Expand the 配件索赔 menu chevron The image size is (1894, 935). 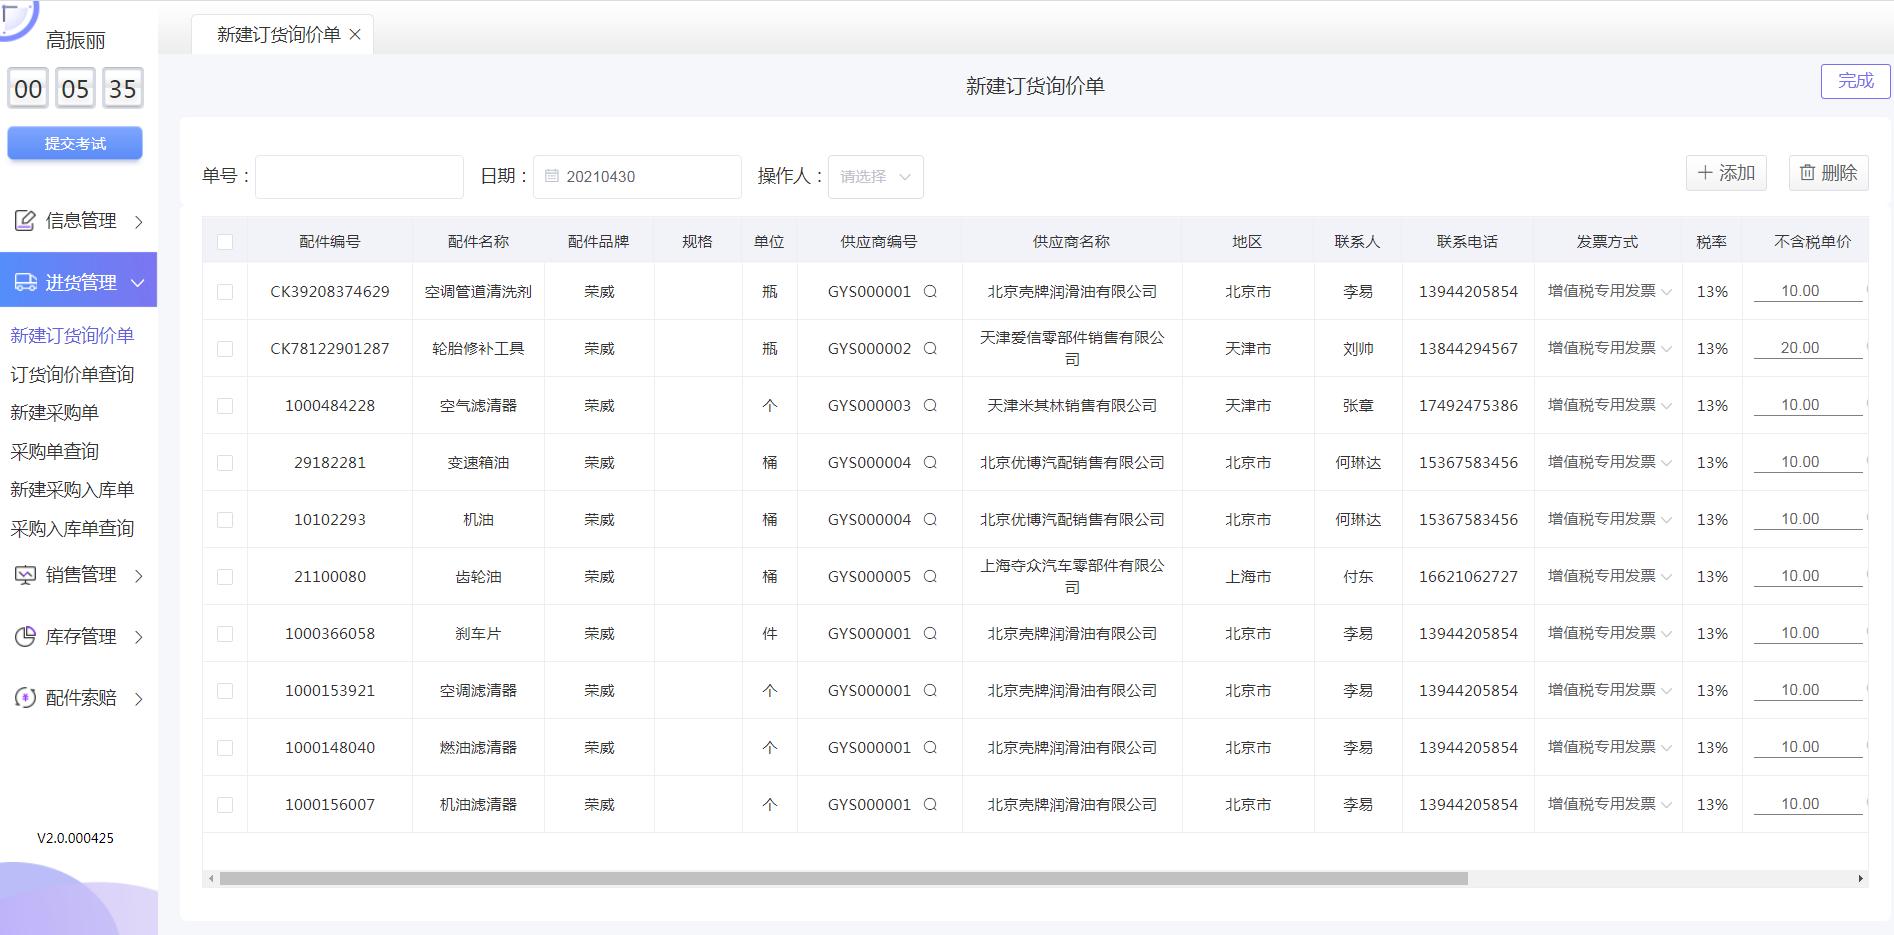point(139,699)
